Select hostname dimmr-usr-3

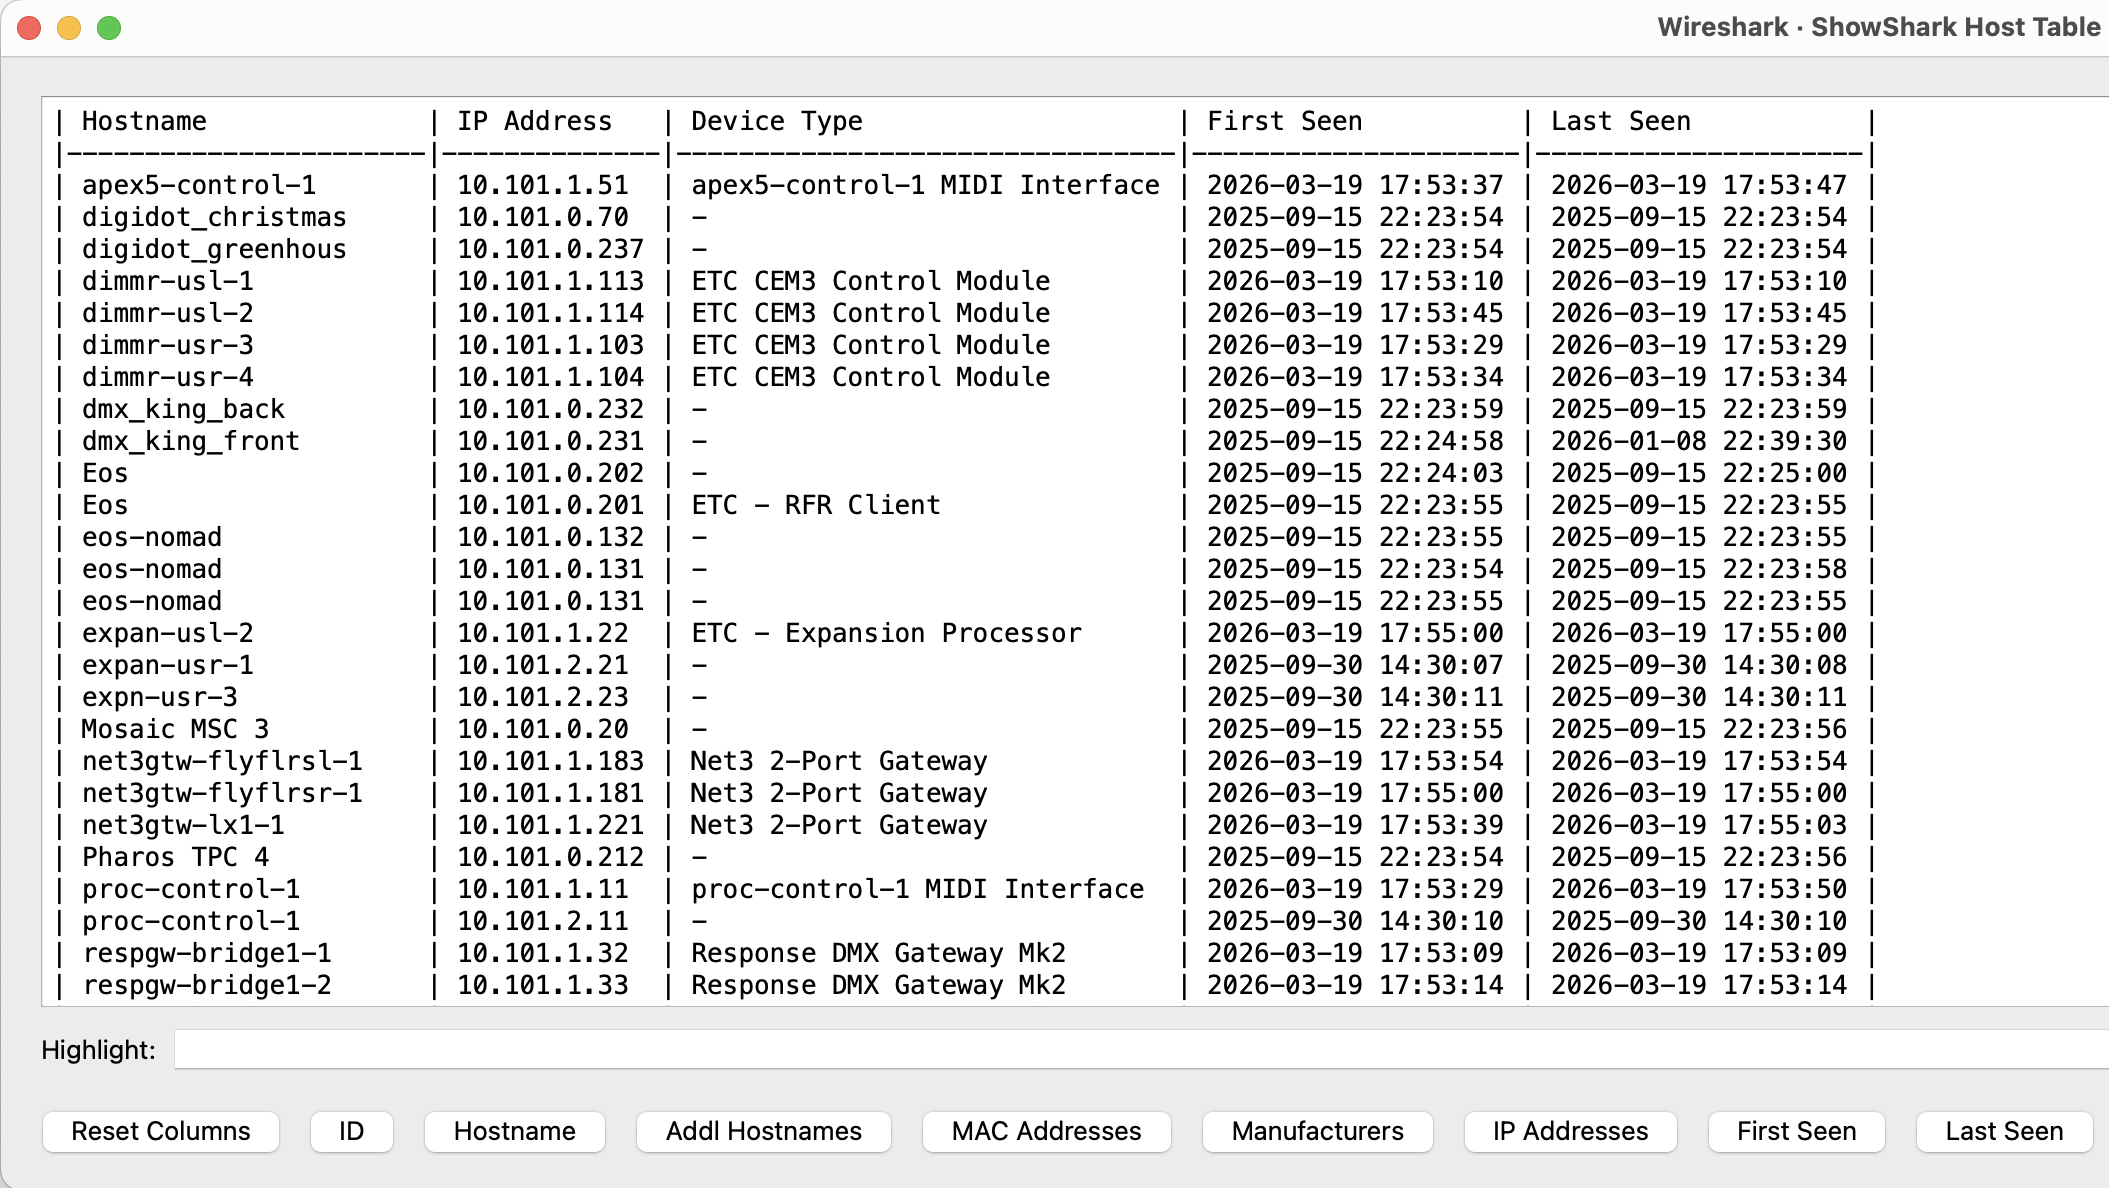point(168,345)
